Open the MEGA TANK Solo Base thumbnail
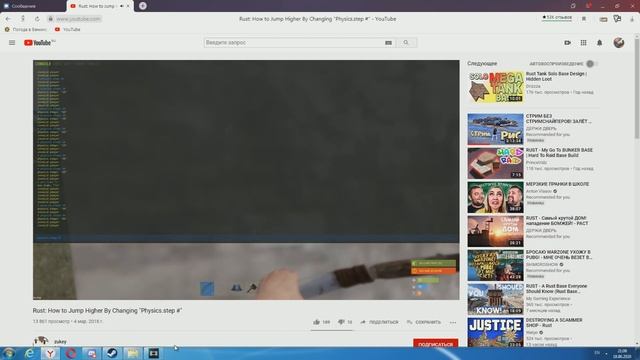 pos(495,87)
